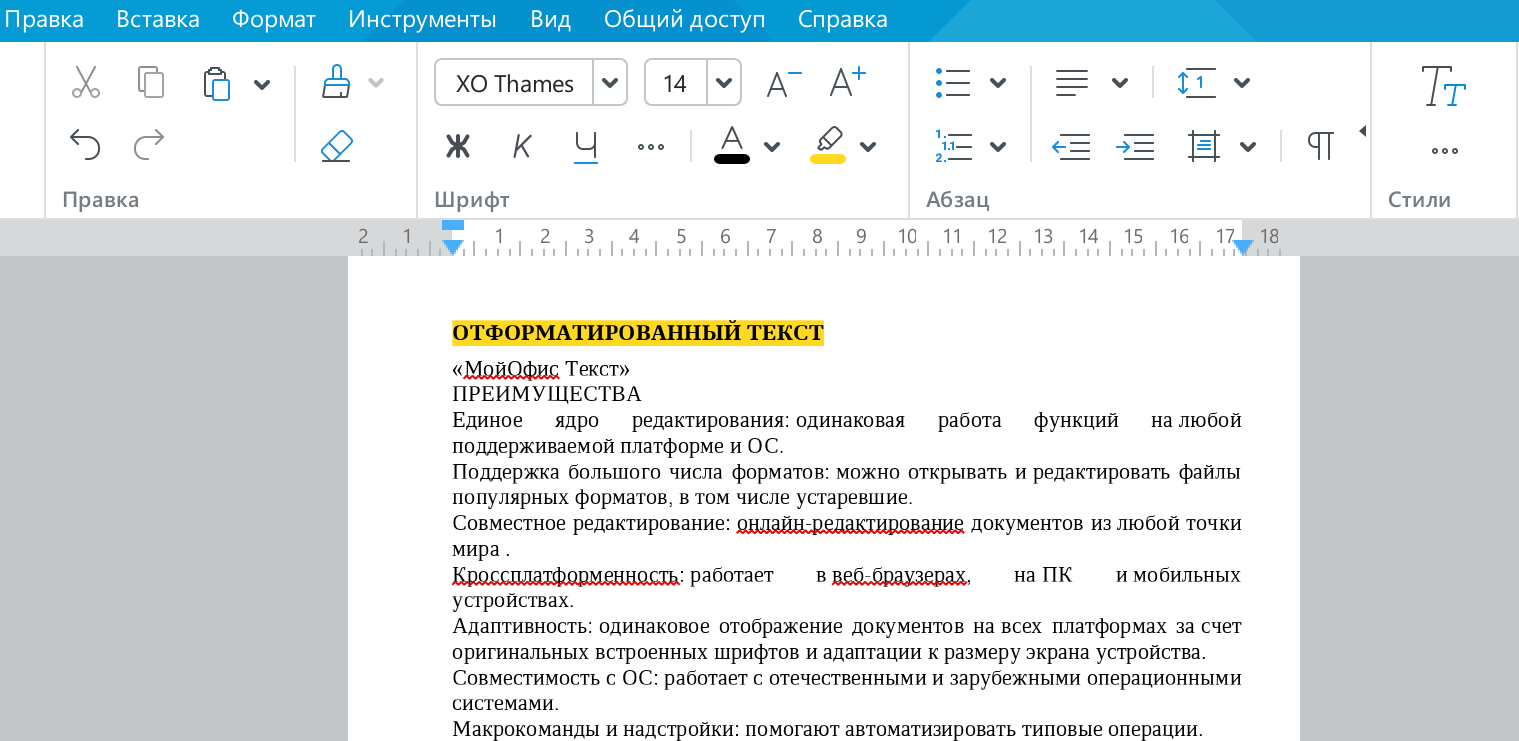This screenshot has height=741, width=1519.
Task: Toggle bold formatting (Ж)
Action: click(x=457, y=147)
